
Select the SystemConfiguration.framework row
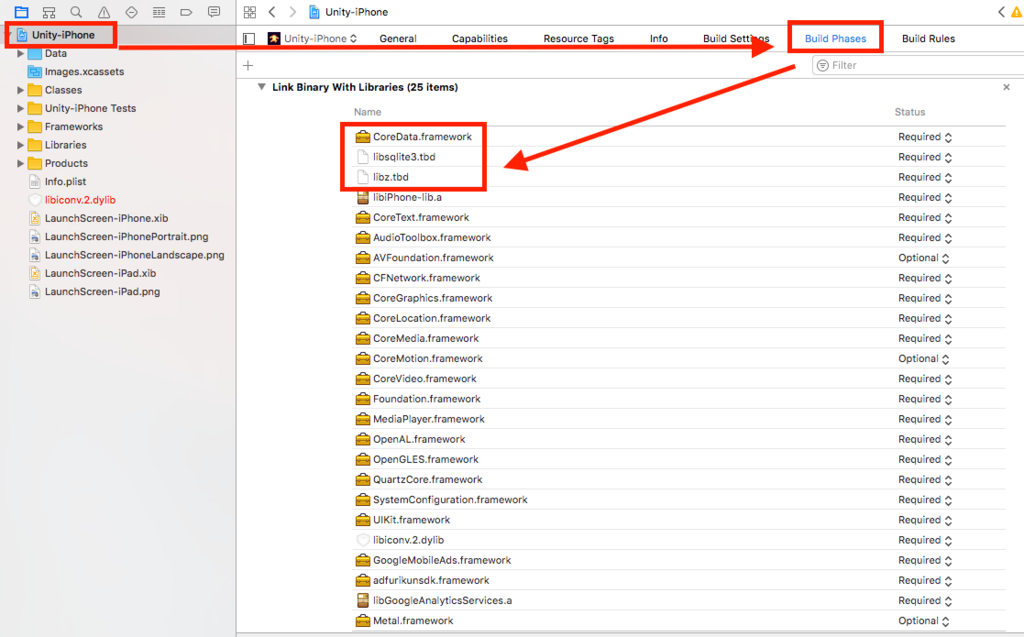[679, 500]
